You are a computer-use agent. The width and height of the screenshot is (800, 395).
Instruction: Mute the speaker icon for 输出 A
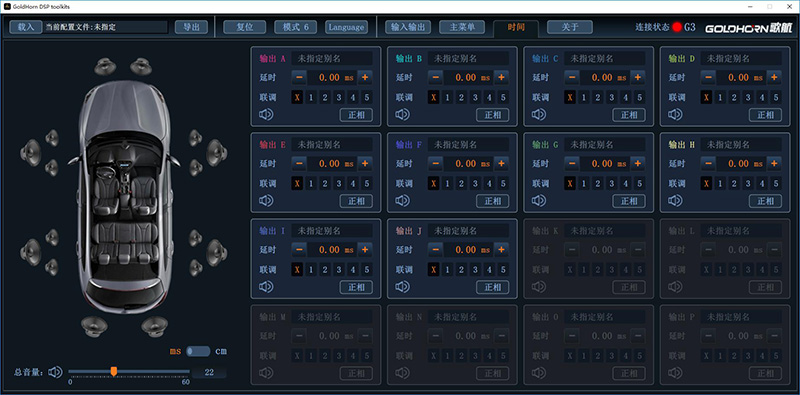point(266,114)
